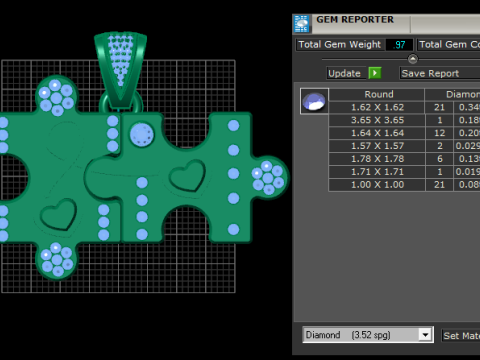Click the Save Report button
The height and width of the screenshot is (360, 480).
click(439, 73)
